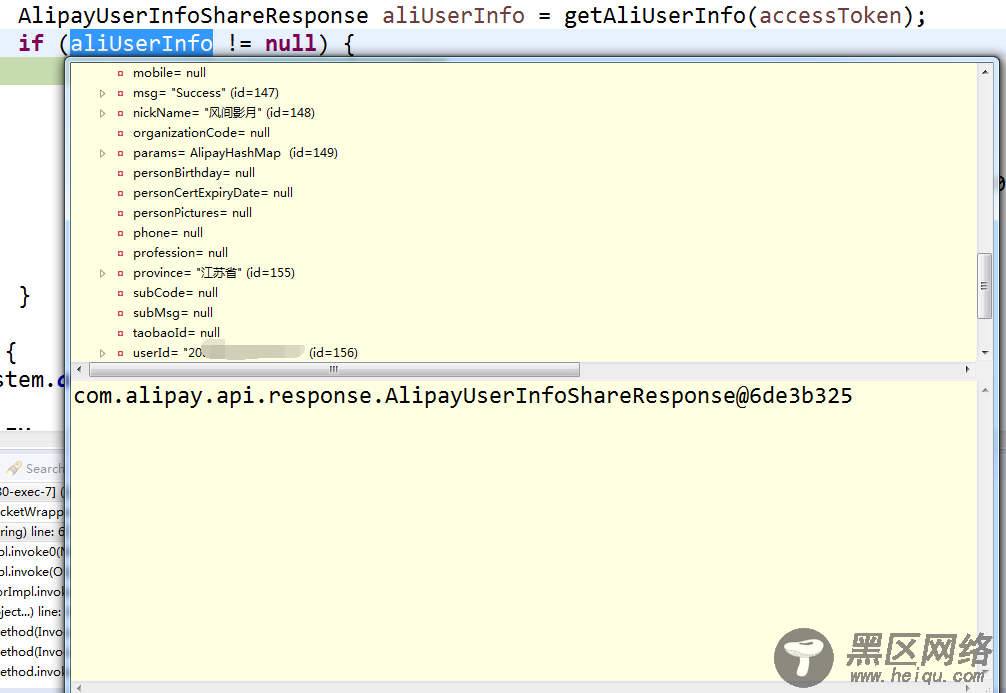Click the field icon beside personBirthday
This screenshot has width=1006, height=693.
point(120,173)
